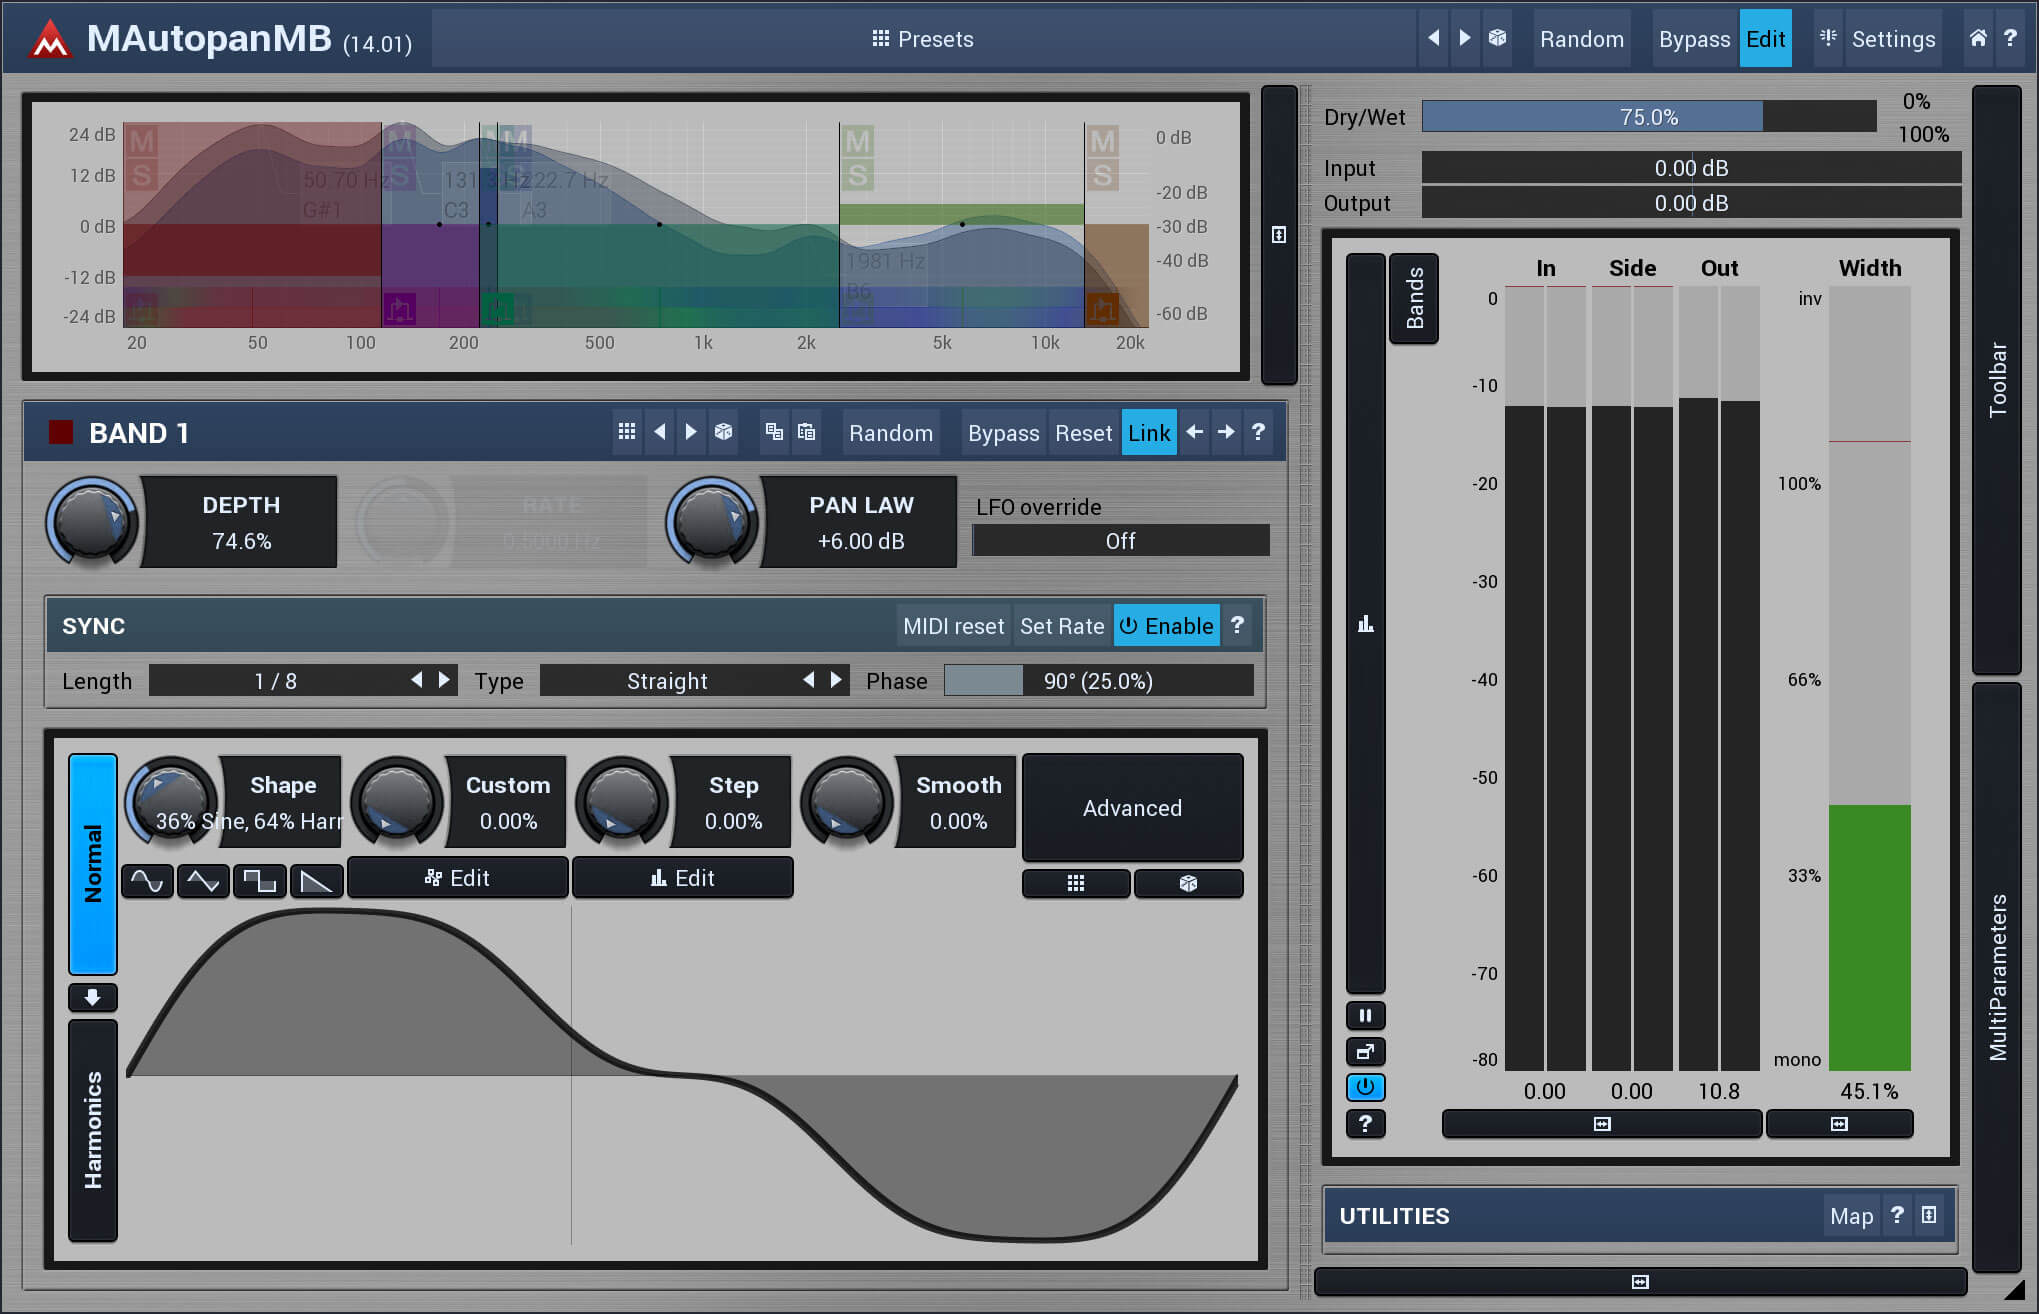Click the Input gain 0.00 dB slider
The width and height of the screenshot is (2039, 1314).
tap(1691, 168)
